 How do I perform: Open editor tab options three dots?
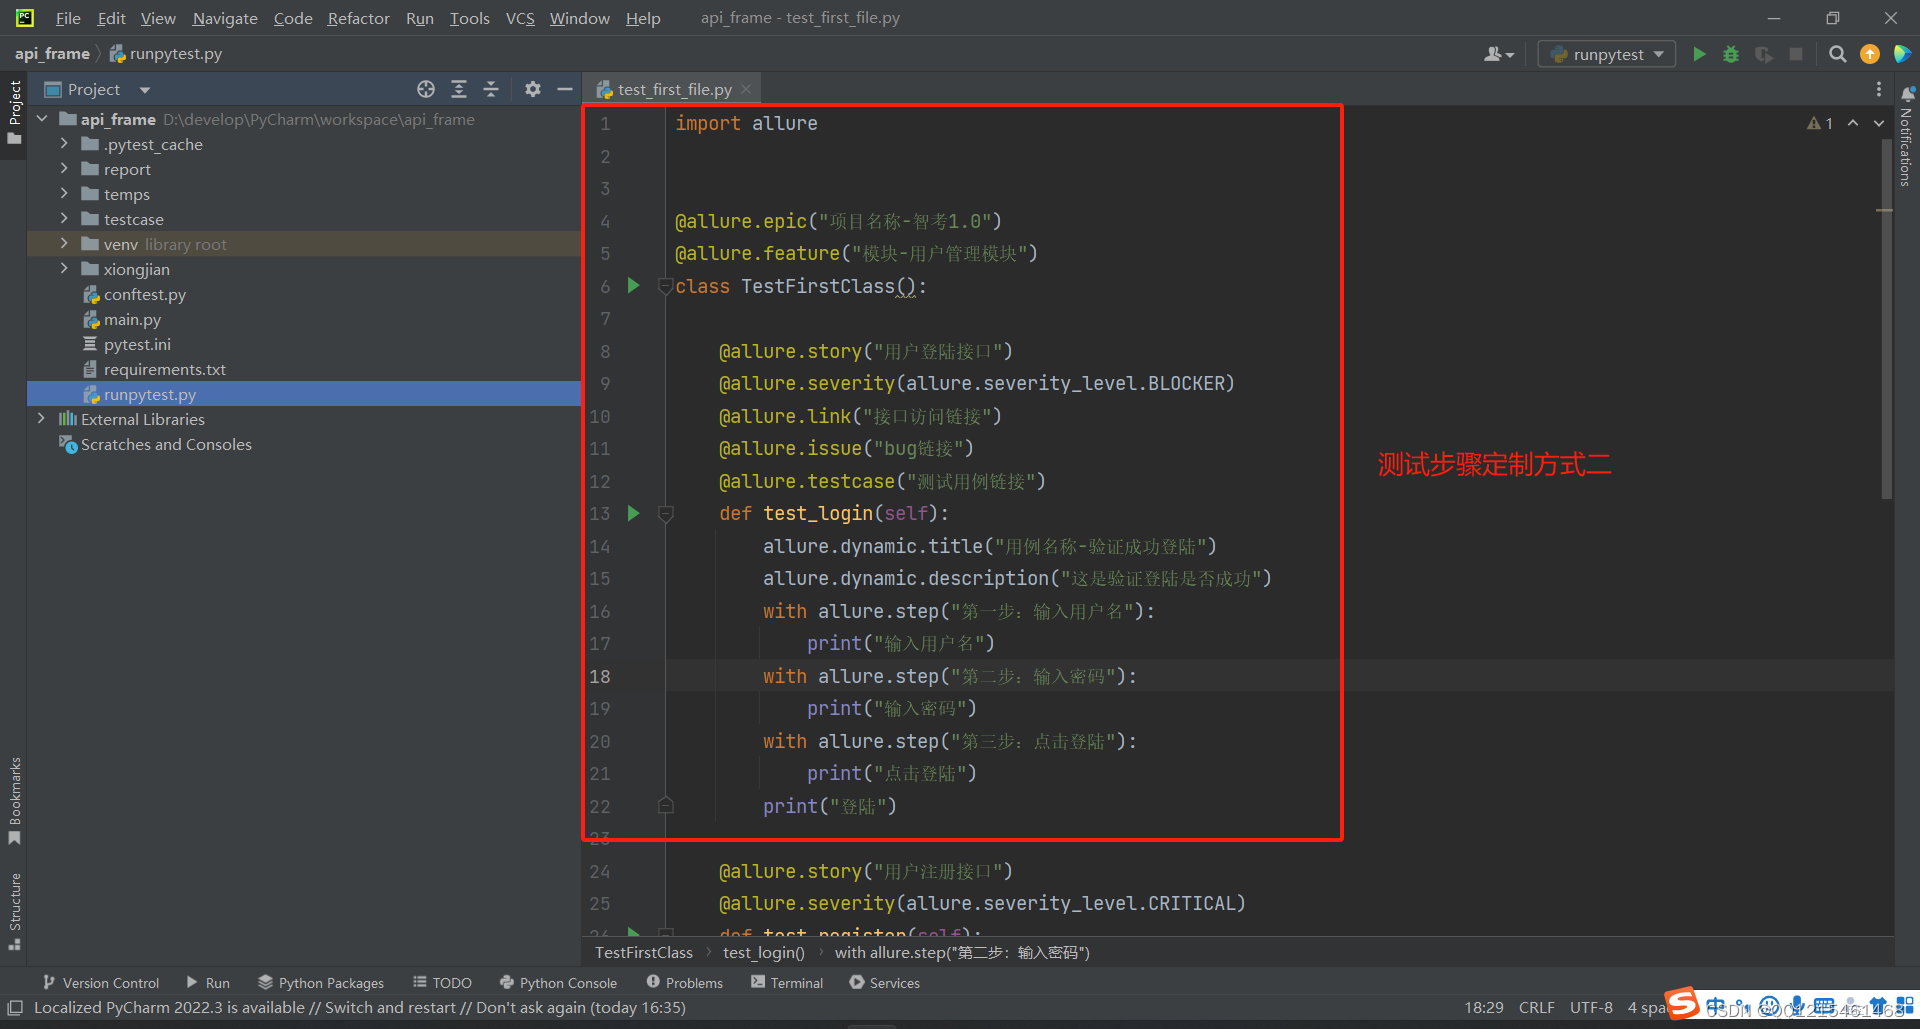(1879, 89)
